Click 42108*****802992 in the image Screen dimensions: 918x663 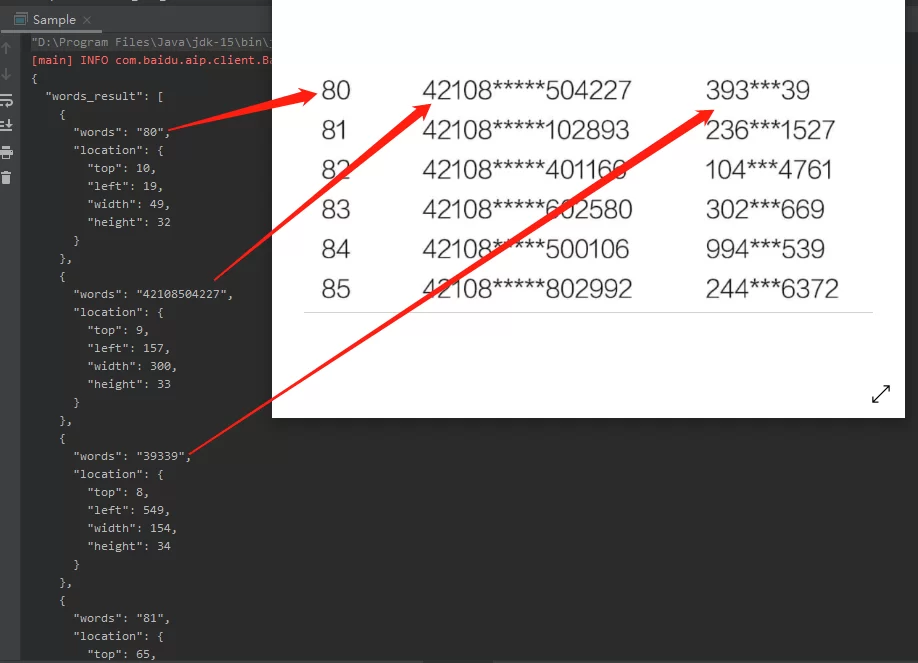point(527,289)
